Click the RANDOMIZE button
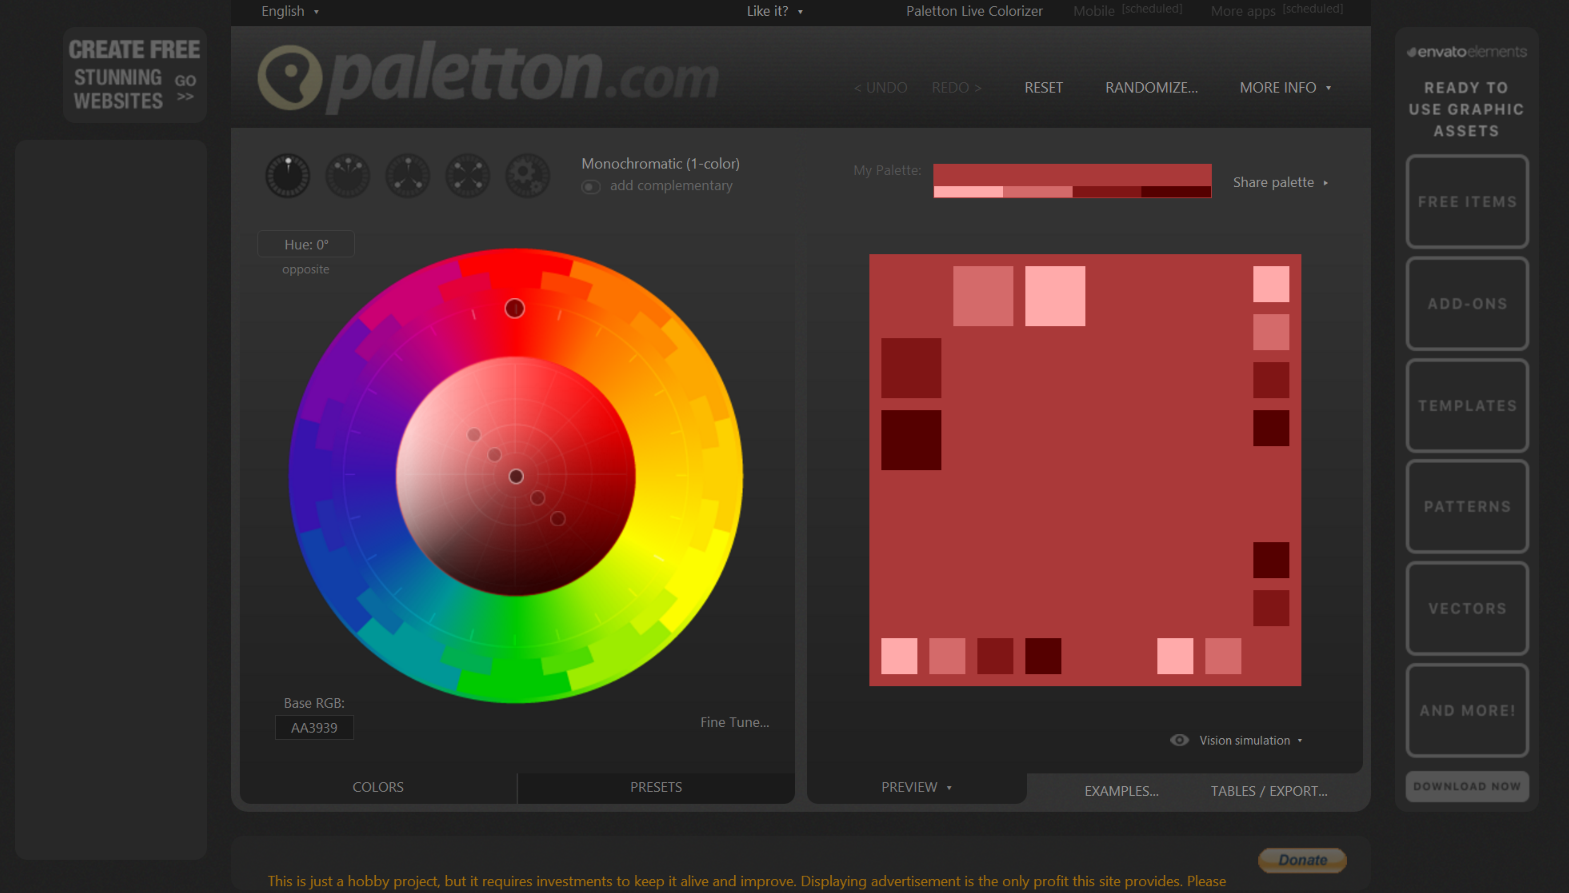Image resolution: width=1569 pixels, height=893 pixels. [1151, 88]
